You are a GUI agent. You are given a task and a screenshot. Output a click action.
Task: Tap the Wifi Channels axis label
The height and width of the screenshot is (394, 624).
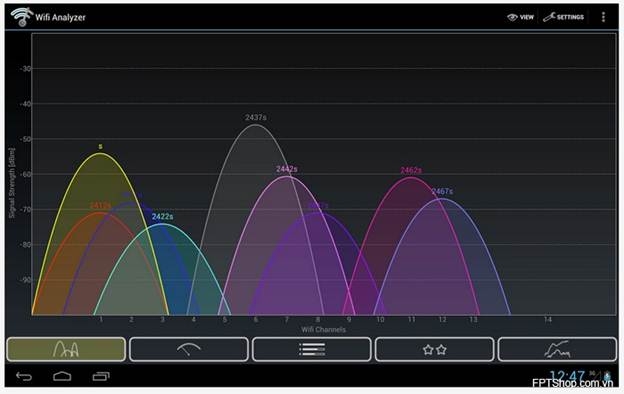323,330
